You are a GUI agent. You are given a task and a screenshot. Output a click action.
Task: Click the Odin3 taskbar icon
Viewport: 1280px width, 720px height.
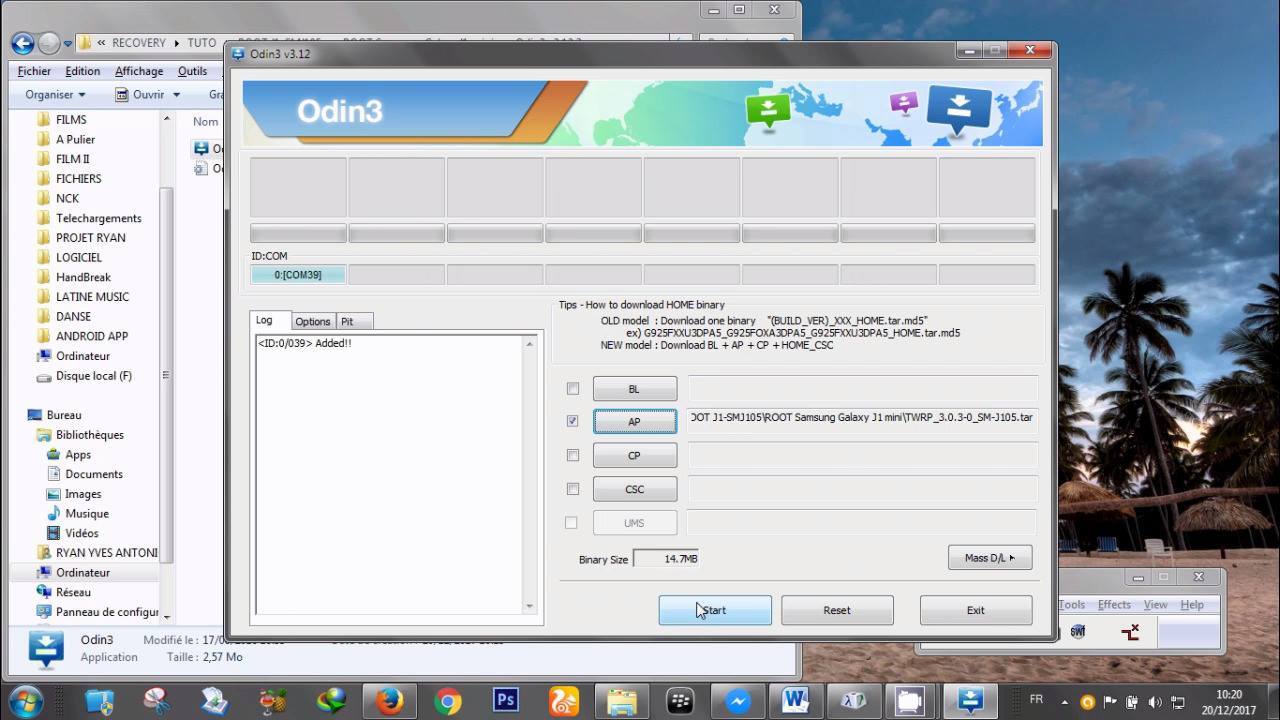[970, 700]
